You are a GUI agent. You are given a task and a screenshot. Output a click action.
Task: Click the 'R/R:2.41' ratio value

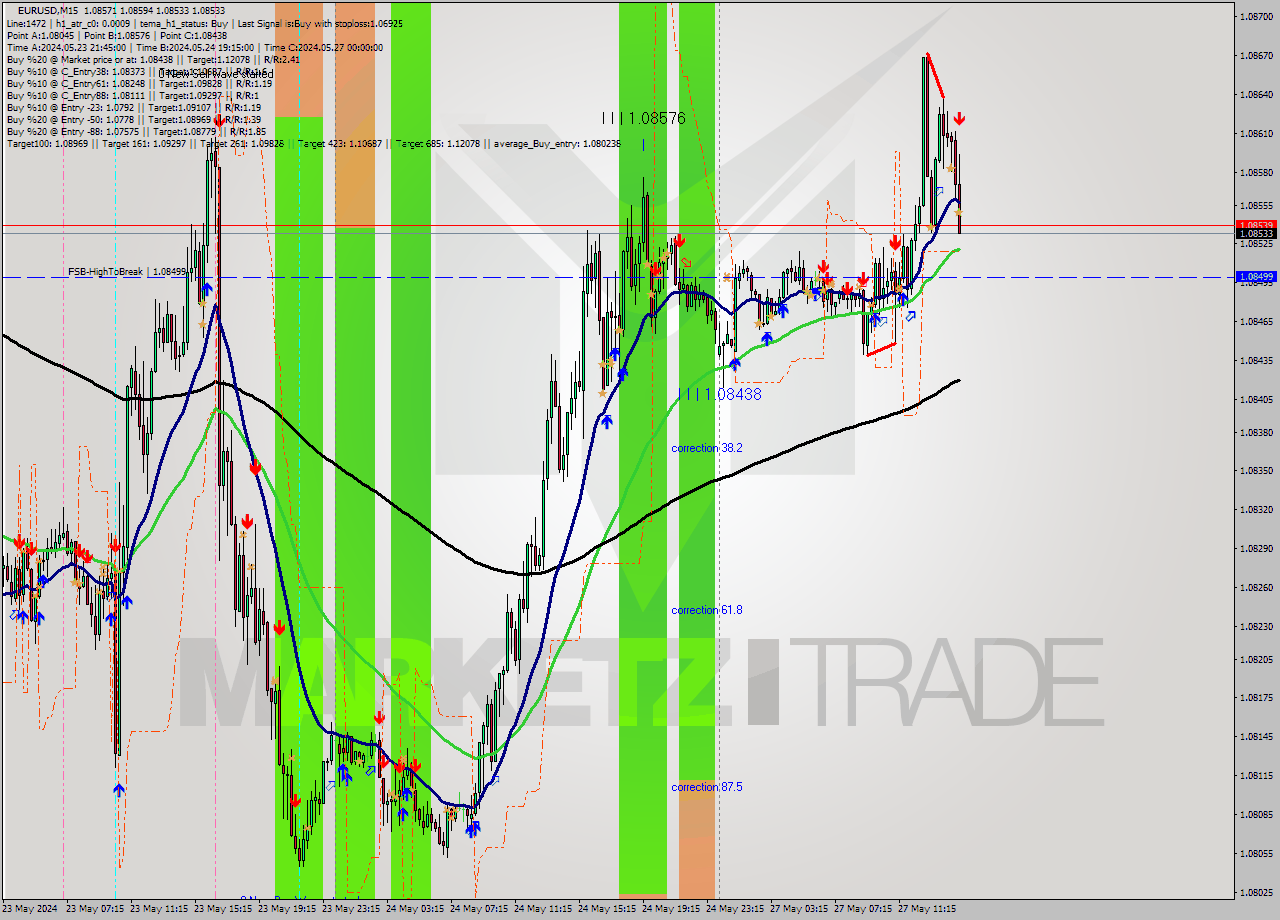coord(280,59)
